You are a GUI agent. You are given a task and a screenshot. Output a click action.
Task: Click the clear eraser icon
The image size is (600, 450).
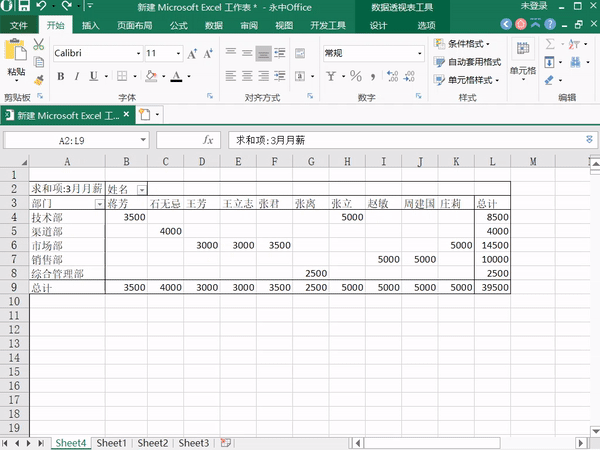coord(549,80)
